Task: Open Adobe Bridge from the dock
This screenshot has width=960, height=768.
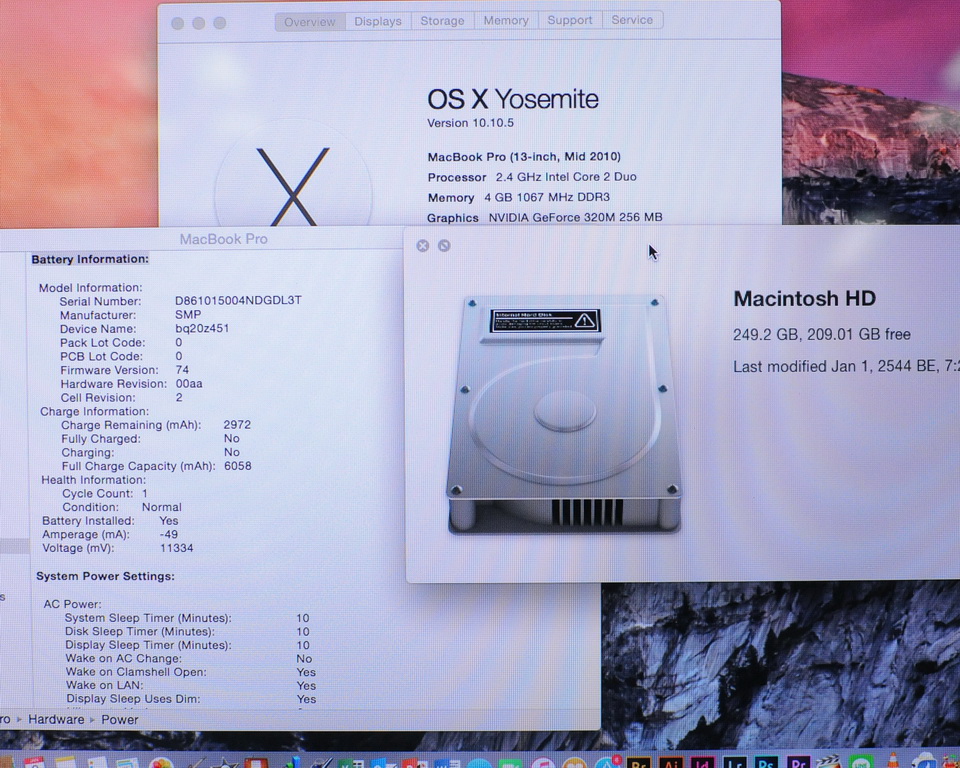Action: click(x=639, y=762)
